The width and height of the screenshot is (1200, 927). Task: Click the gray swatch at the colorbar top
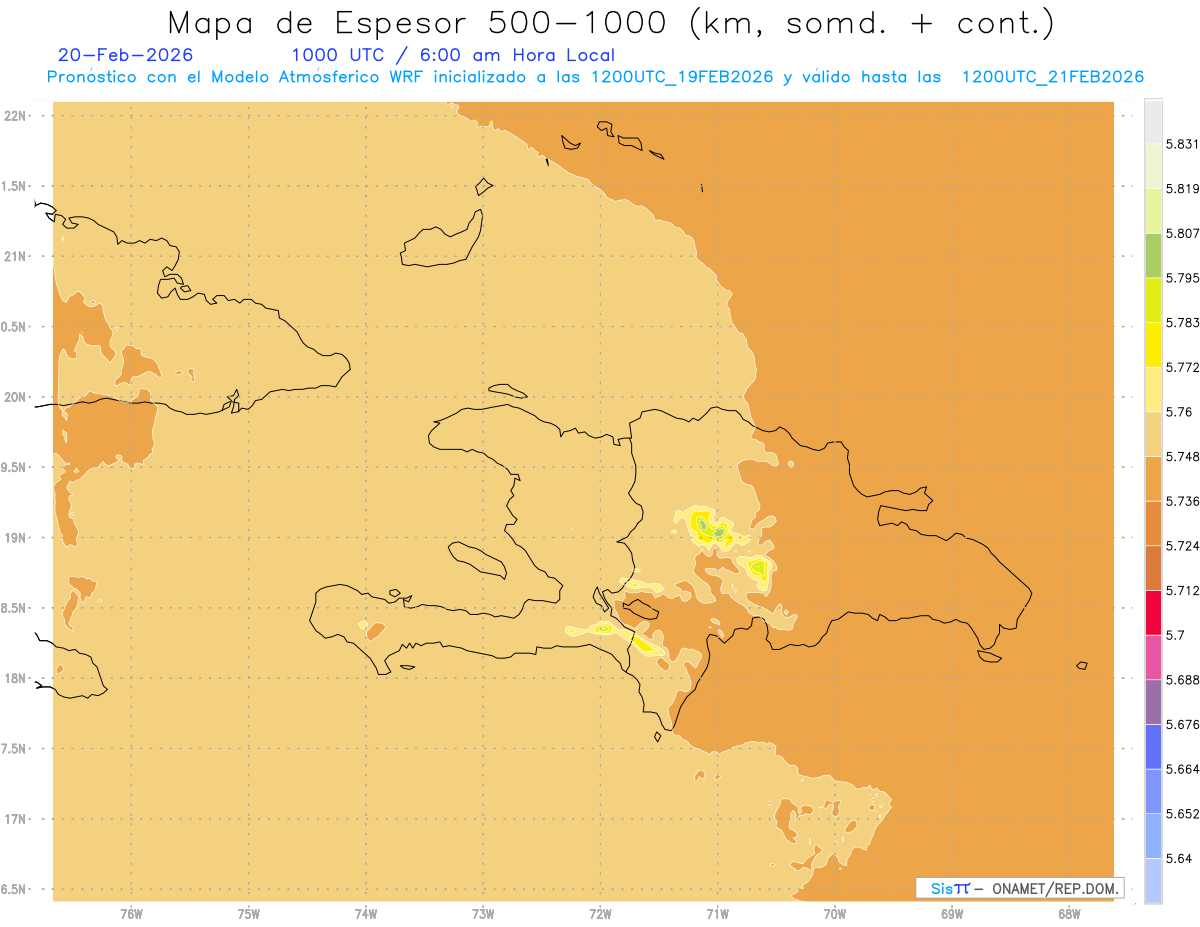1153,121
